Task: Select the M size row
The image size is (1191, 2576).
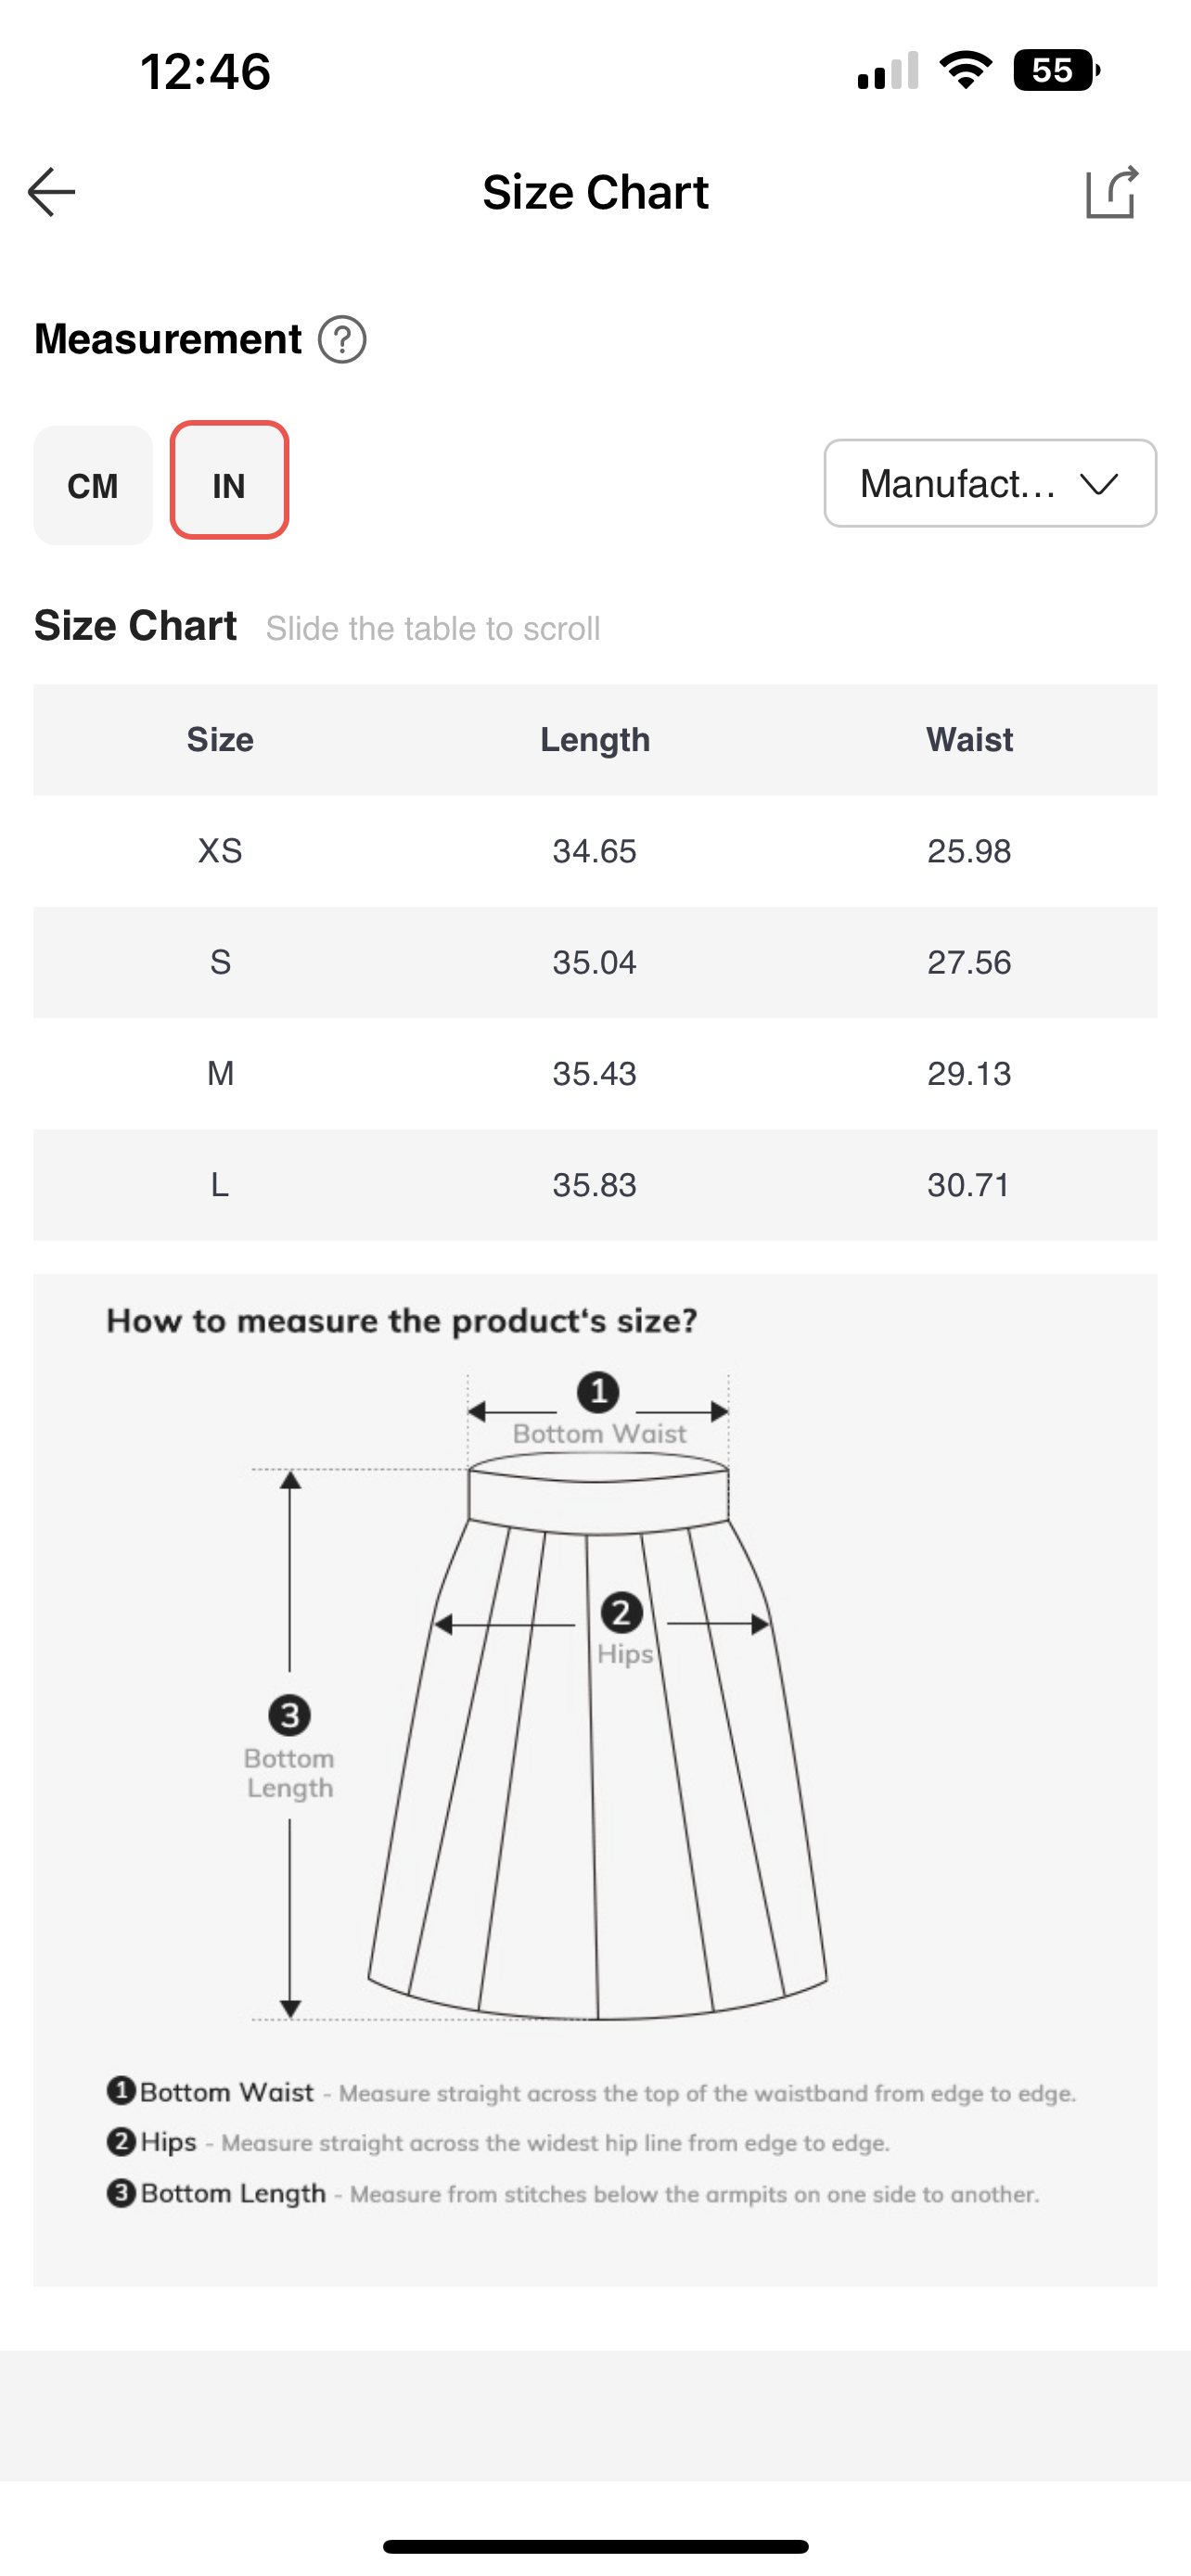Action: 220,1074
